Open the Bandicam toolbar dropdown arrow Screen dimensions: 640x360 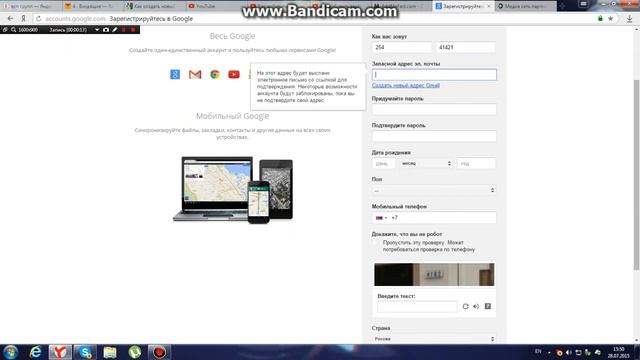tap(97, 30)
